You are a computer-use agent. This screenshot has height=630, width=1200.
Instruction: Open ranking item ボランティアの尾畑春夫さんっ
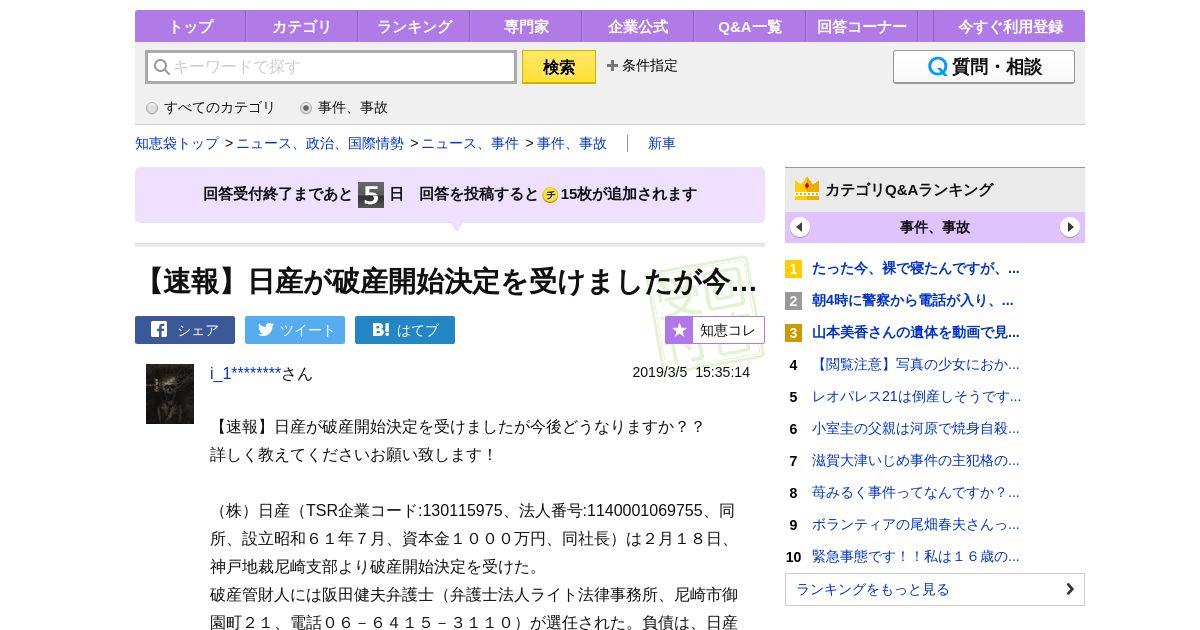pos(916,524)
